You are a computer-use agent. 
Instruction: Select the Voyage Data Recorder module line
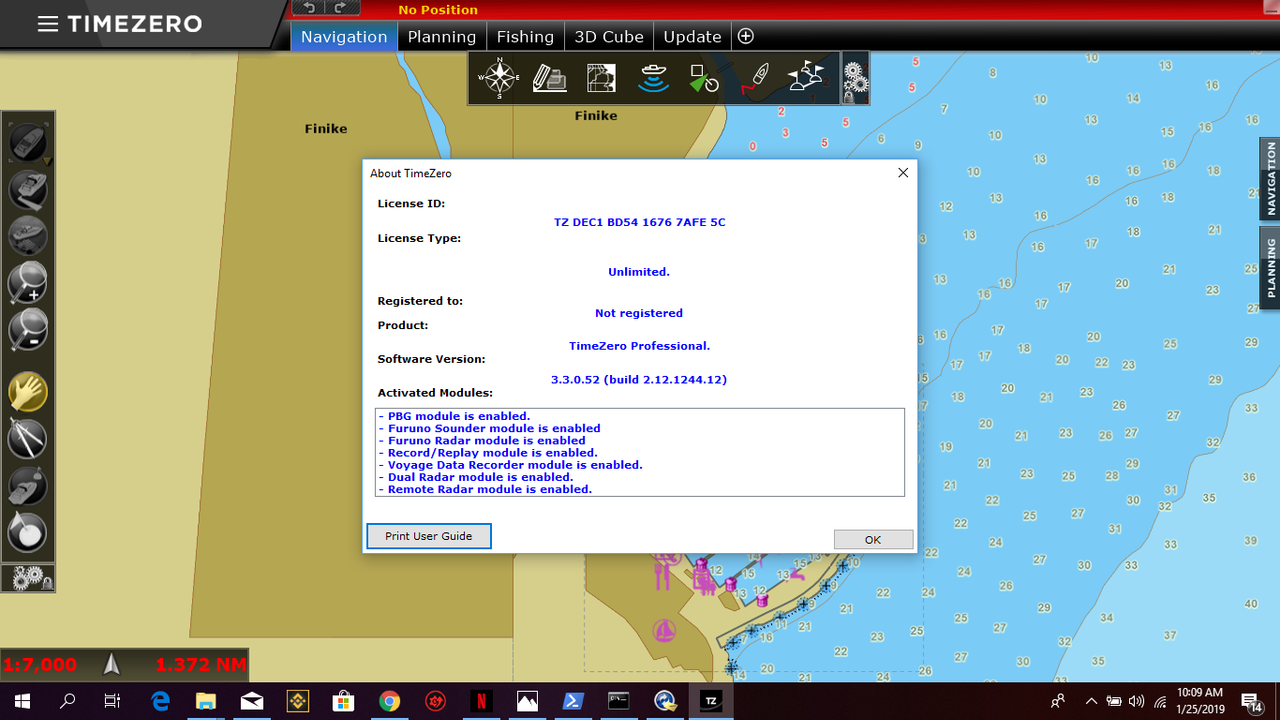510,465
